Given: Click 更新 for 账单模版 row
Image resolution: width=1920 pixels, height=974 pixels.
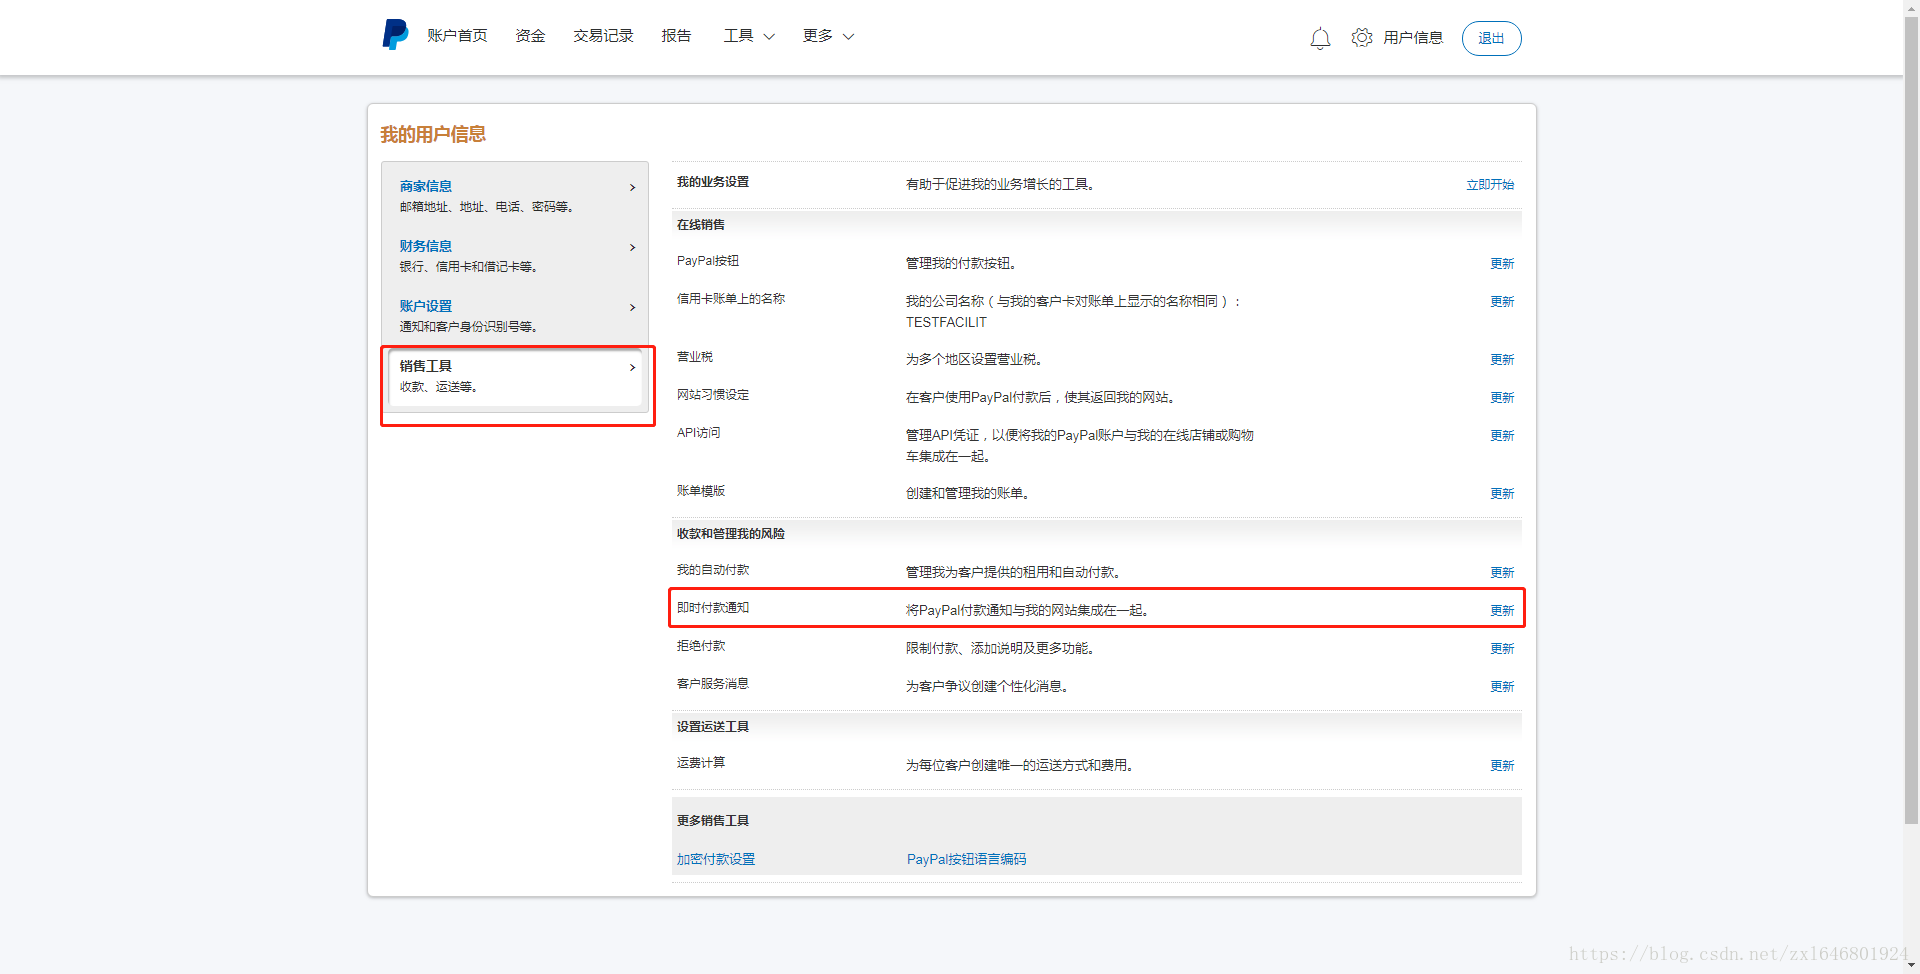Looking at the screenshot, I should [1502, 493].
